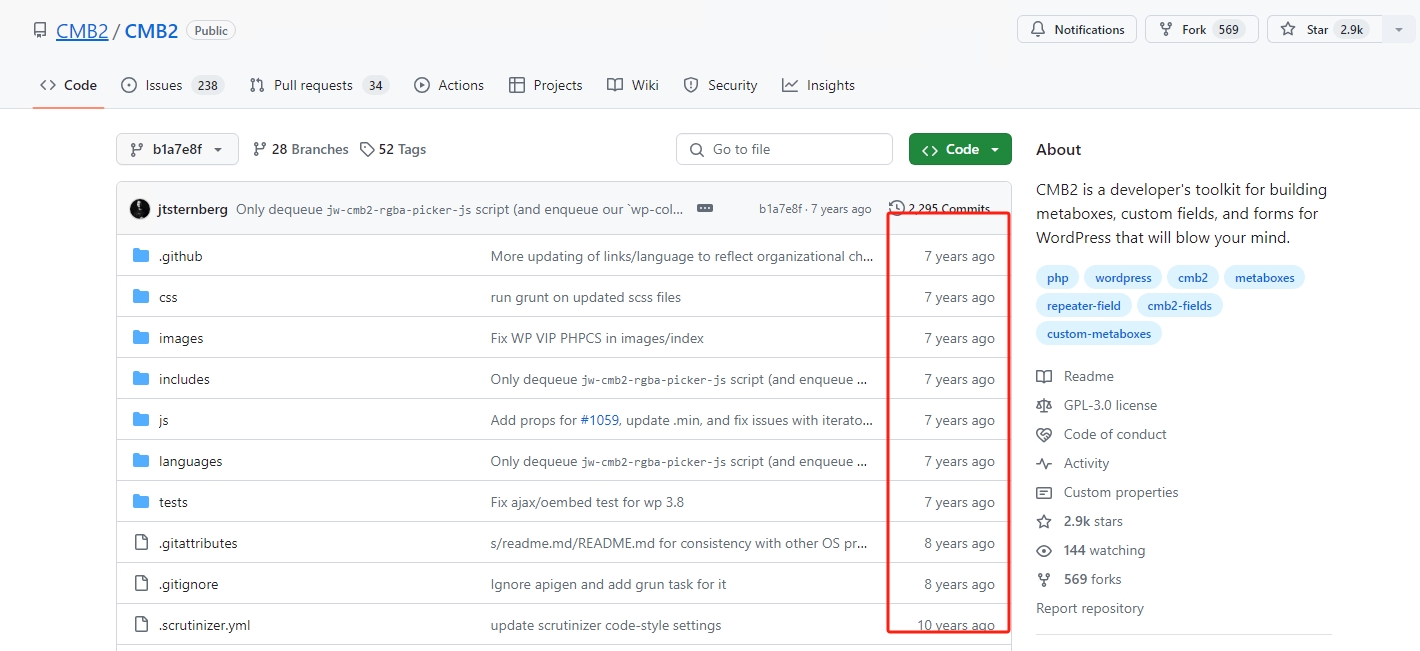The height and width of the screenshot is (651, 1420).
Task: Open commit 'Ignore apigen and add grun task'
Action: 608,584
